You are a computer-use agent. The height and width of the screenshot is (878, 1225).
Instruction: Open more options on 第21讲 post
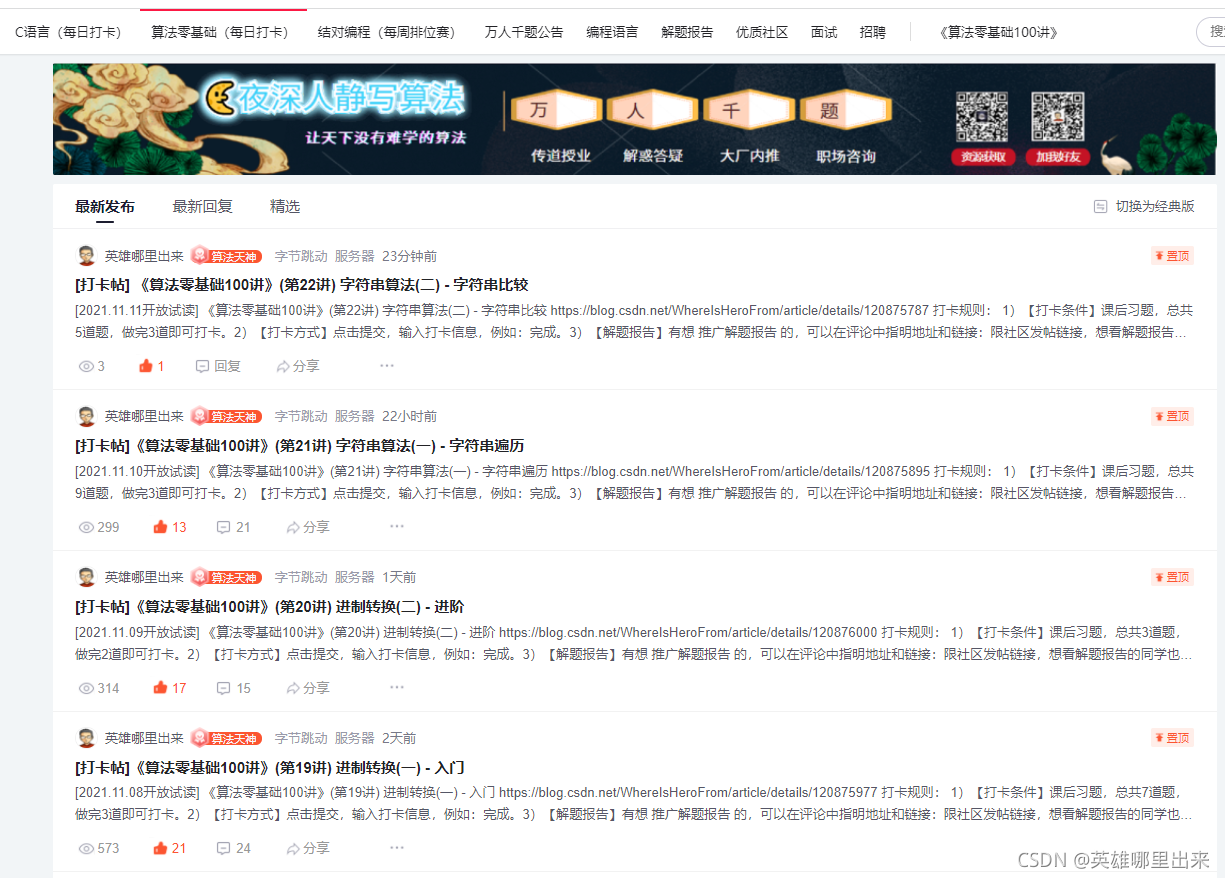click(397, 527)
